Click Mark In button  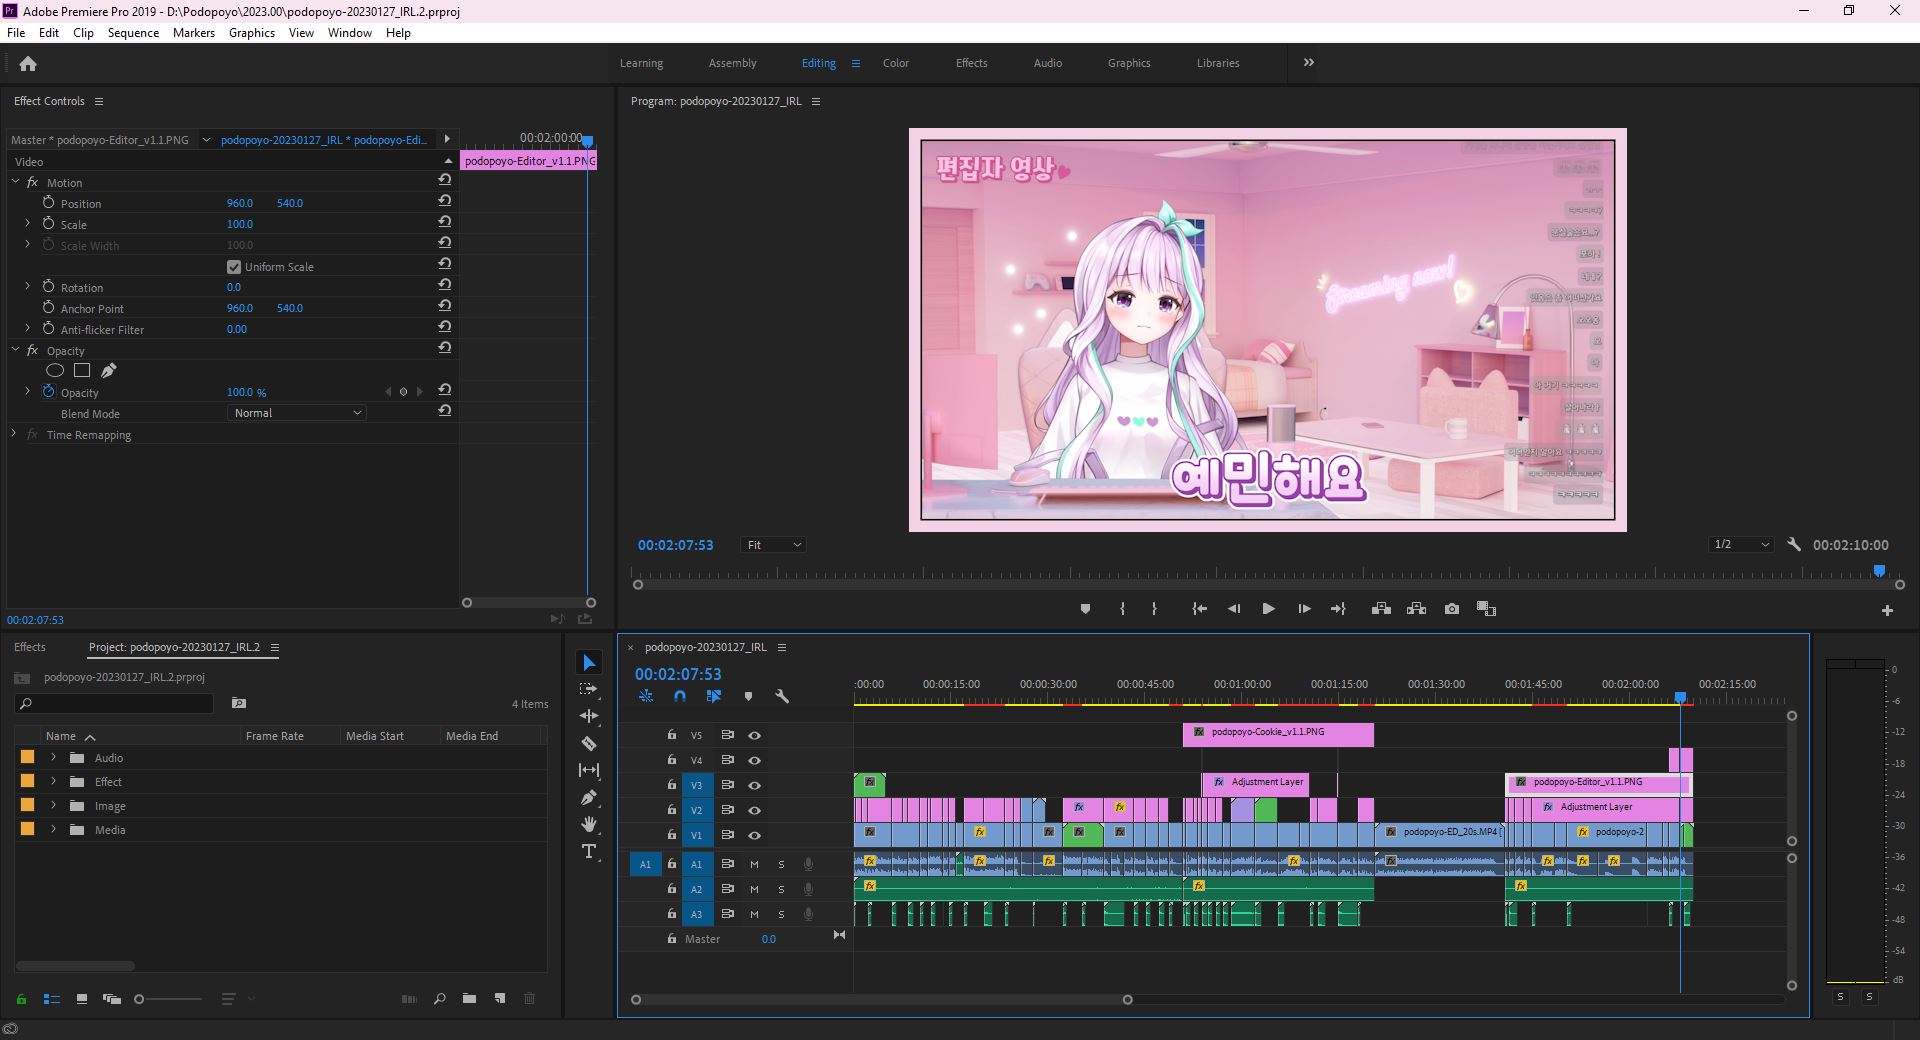1122,609
